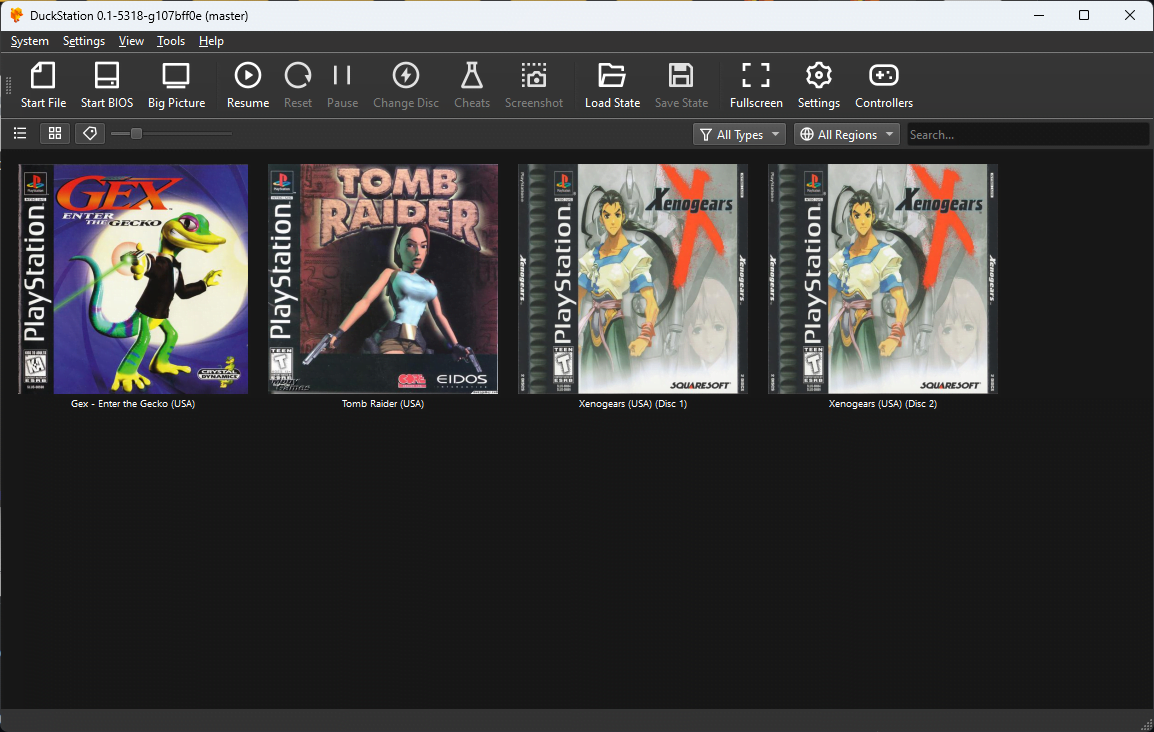Screen dimensions: 1154x732
Task: Toggle the show titles tag button
Action: (90, 133)
